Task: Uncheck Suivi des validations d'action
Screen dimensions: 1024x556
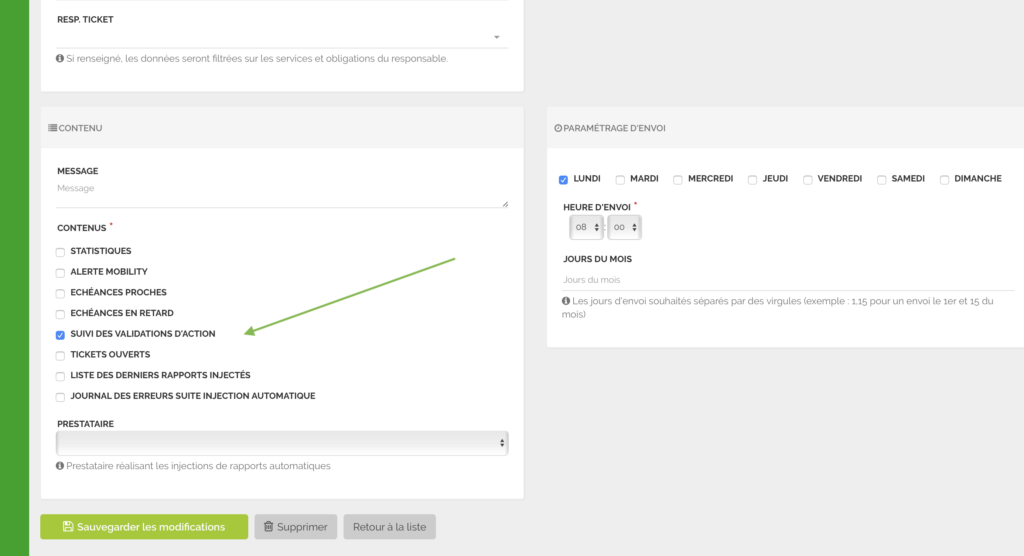Action: 61,335
